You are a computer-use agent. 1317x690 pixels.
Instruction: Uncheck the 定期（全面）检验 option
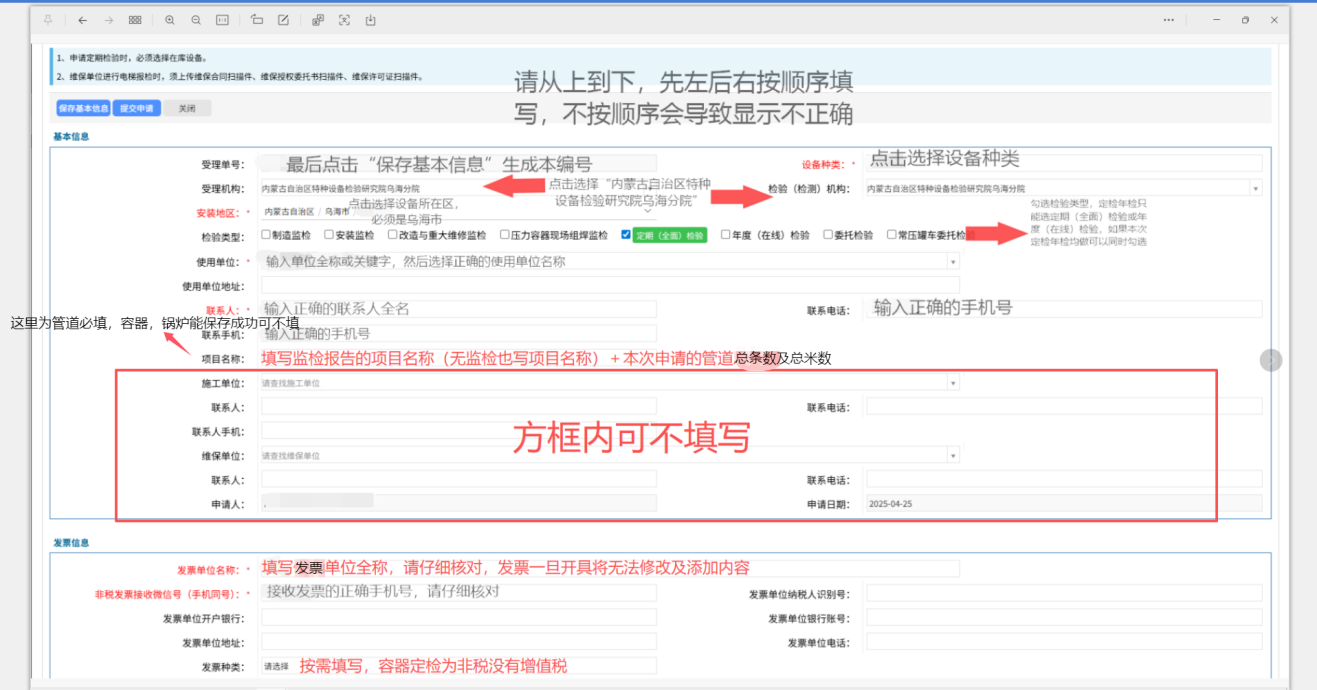[x=625, y=235]
